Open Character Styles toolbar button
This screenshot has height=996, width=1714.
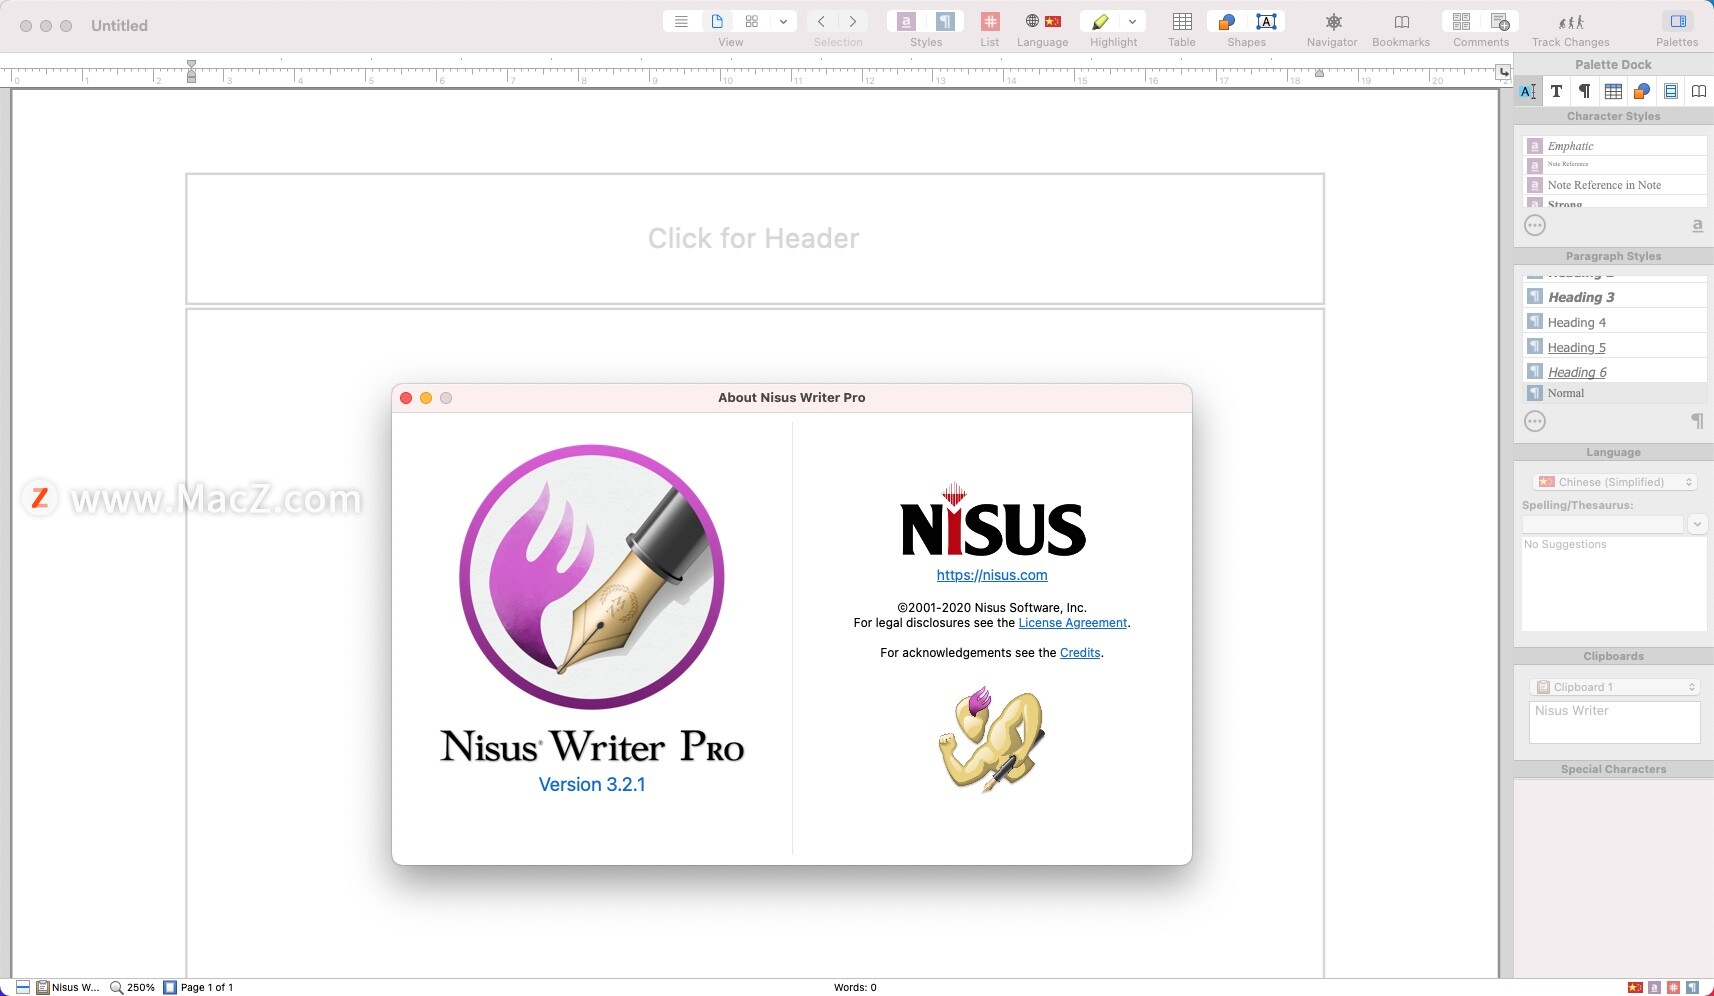(906, 21)
